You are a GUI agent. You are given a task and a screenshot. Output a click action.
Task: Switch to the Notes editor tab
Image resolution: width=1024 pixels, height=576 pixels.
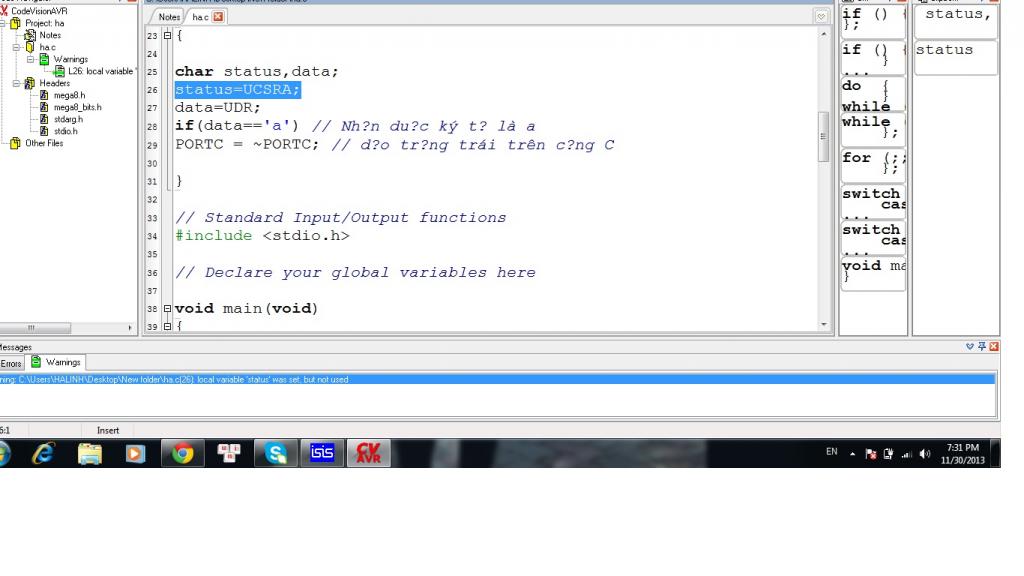[169, 17]
